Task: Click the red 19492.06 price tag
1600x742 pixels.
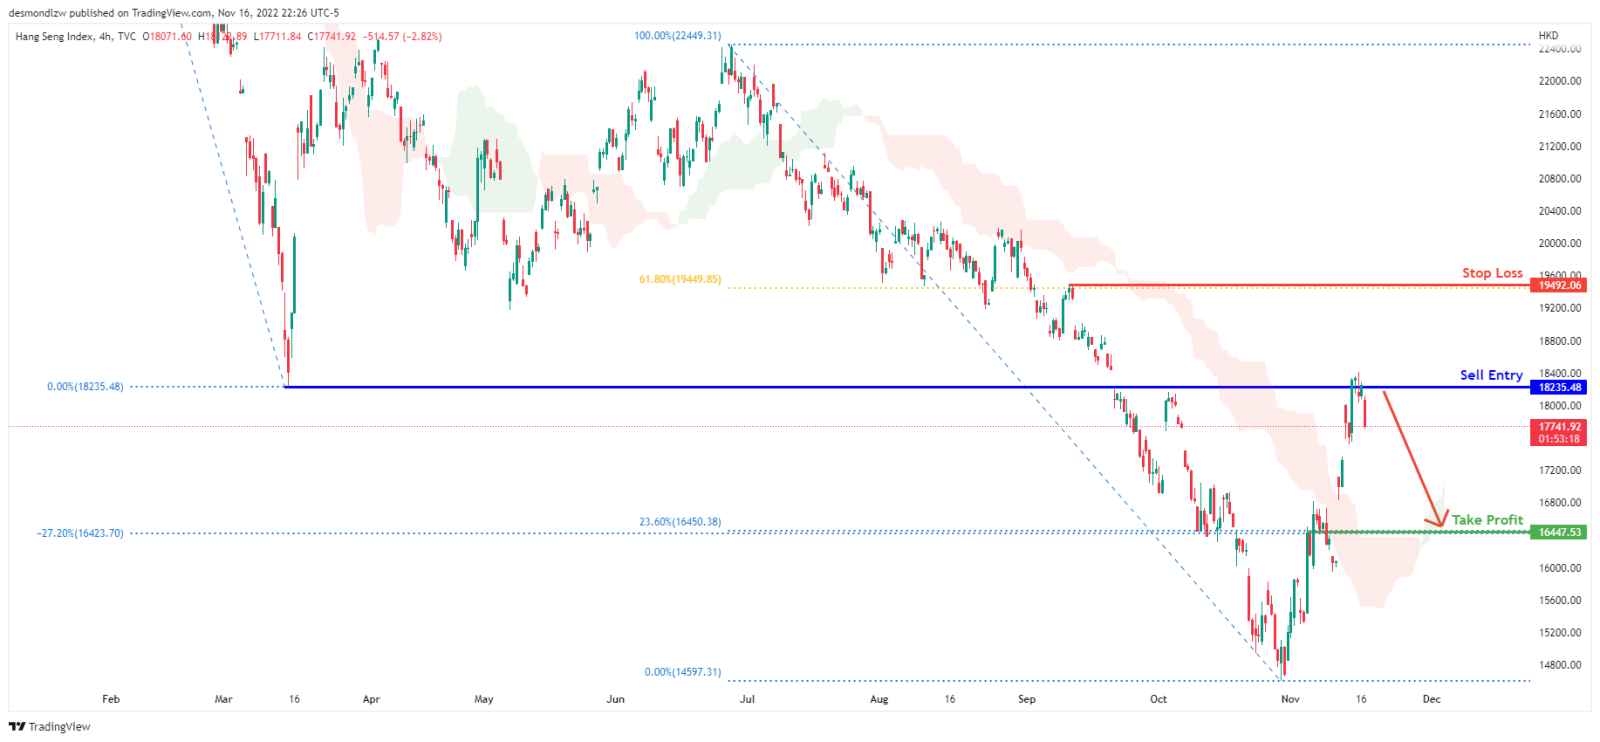Action: (x=1558, y=286)
